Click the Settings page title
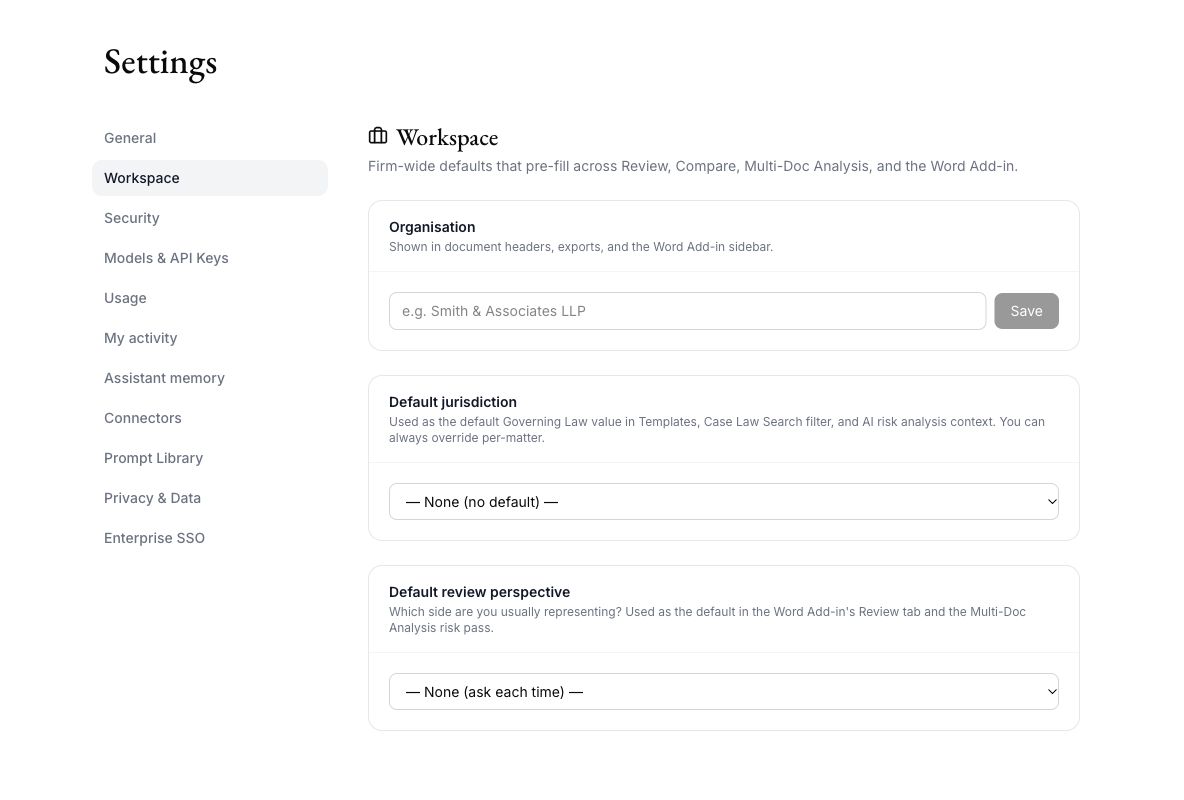 click(160, 63)
